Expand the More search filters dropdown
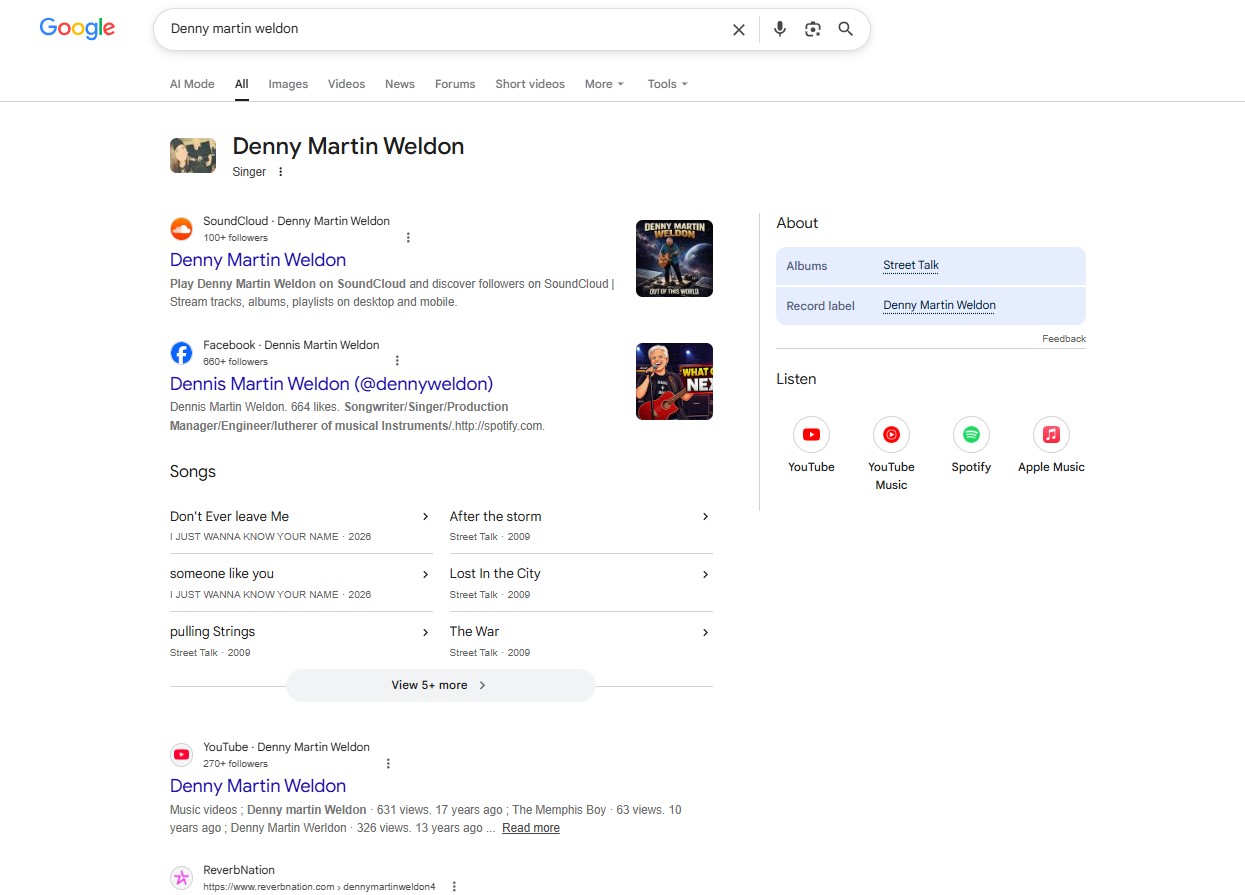 click(x=604, y=84)
